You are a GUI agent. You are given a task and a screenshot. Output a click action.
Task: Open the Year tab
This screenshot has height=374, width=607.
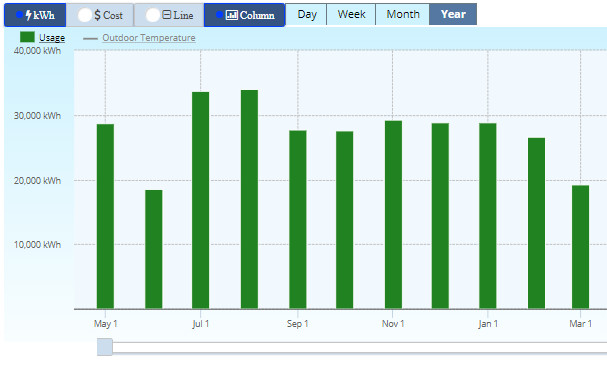point(453,14)
